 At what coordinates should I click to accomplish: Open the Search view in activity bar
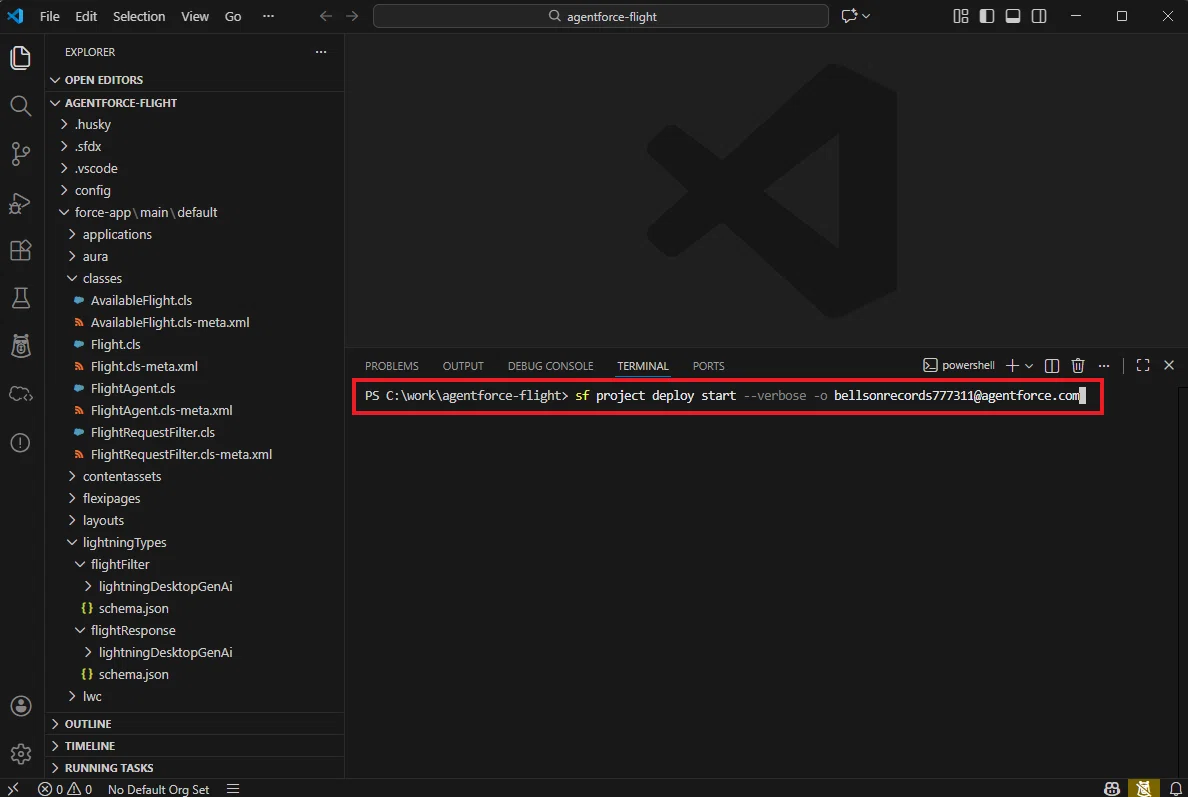(20, 105)
